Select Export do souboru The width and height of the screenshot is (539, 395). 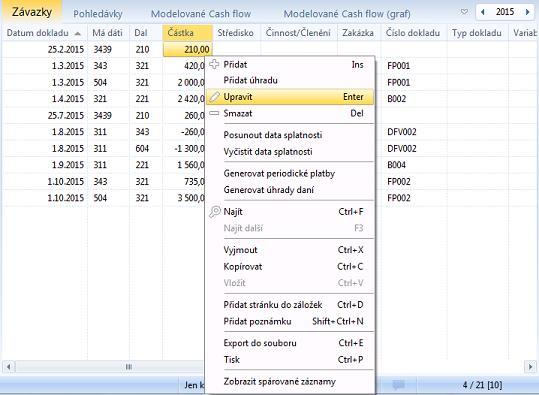289,343
